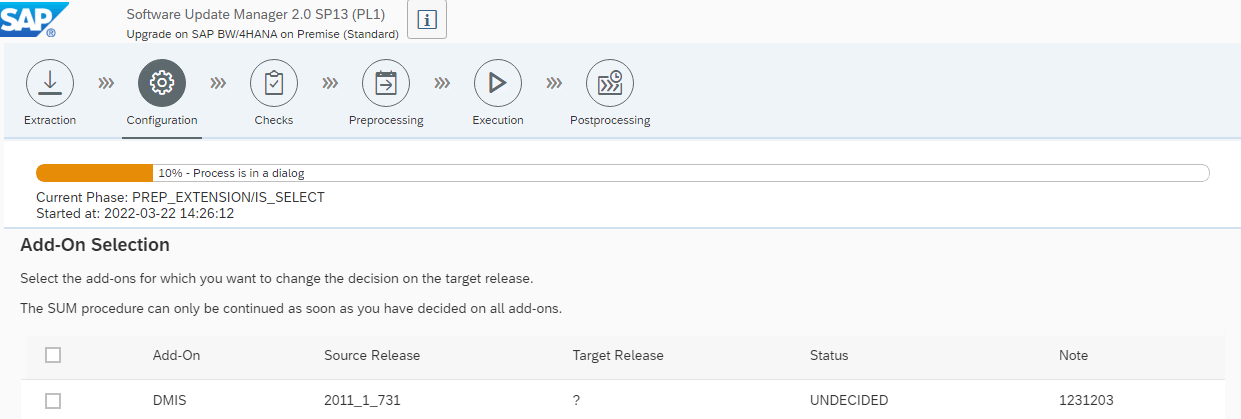This screenshot has height=419, width=1241.
Task: Open the information button next to title
Action: (427, 20)
